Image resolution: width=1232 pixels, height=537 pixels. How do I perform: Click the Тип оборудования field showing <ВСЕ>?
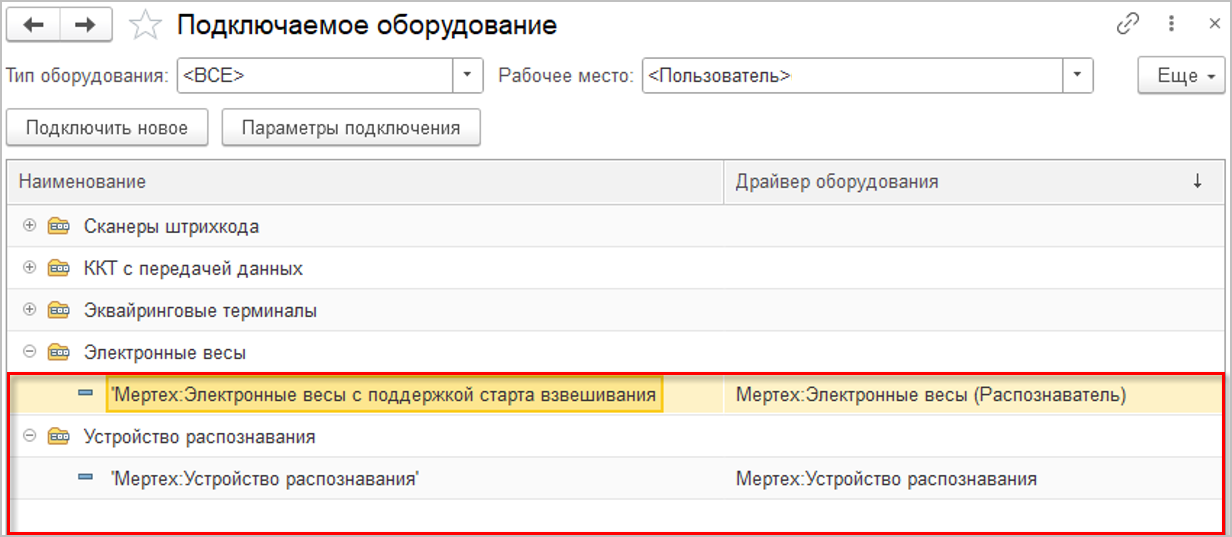point(316,75)
